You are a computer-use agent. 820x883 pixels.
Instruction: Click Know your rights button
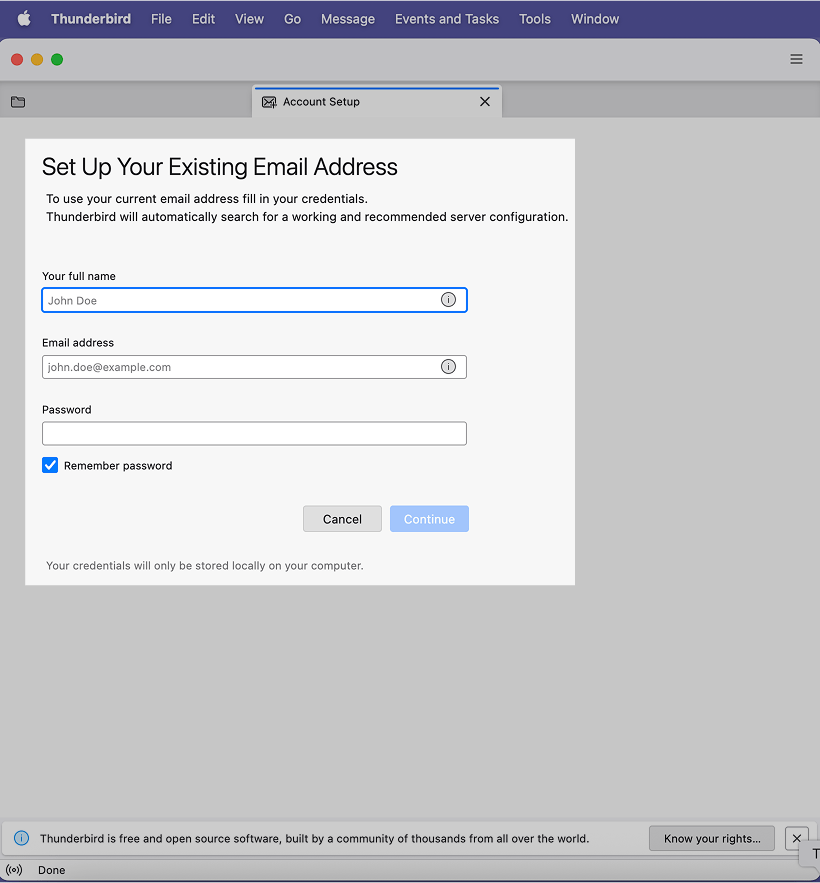(x=711, y=838)
